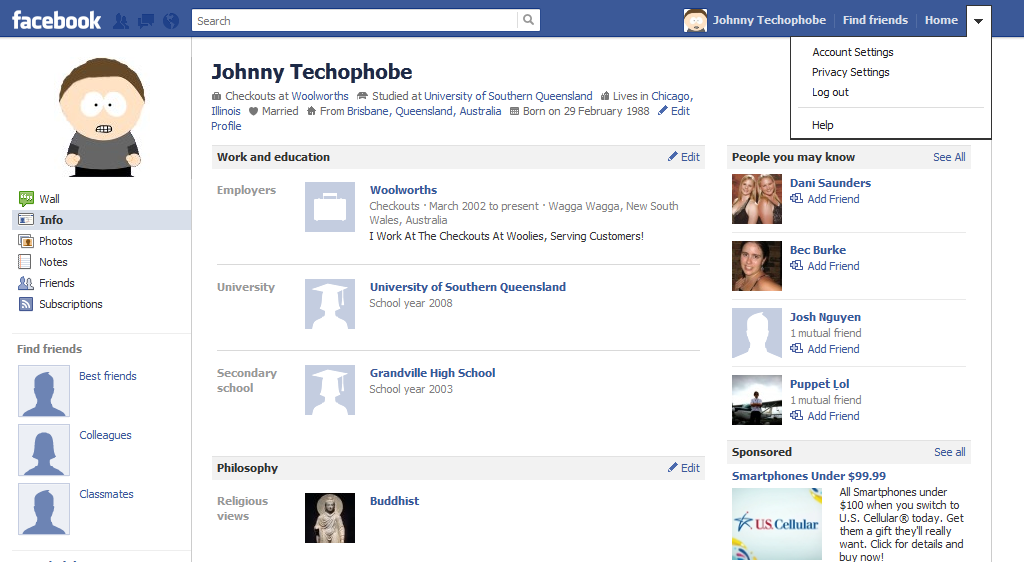The image size is (1024, 562).
Task: Open Privacy Settings from dropdown menu
Action: 850,72
